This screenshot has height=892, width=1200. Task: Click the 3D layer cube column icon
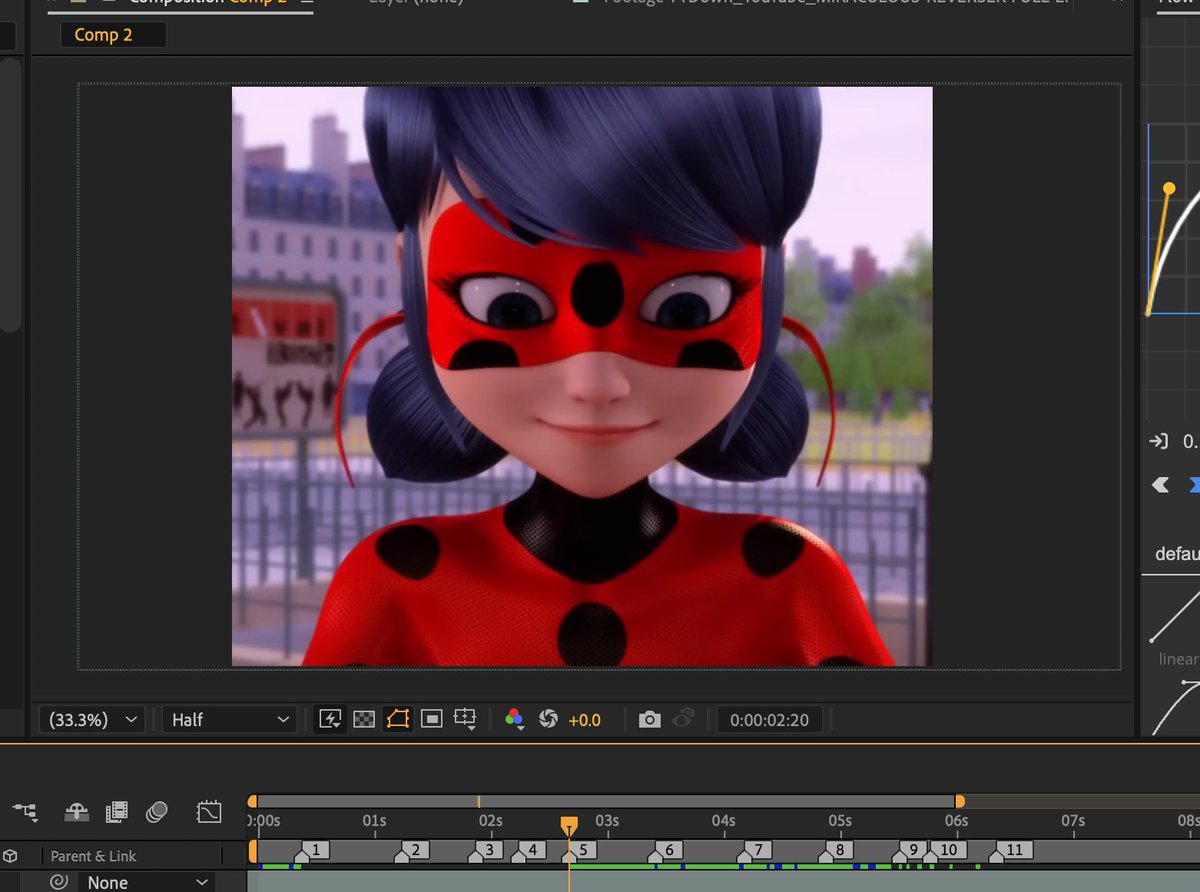pos(10,856)
